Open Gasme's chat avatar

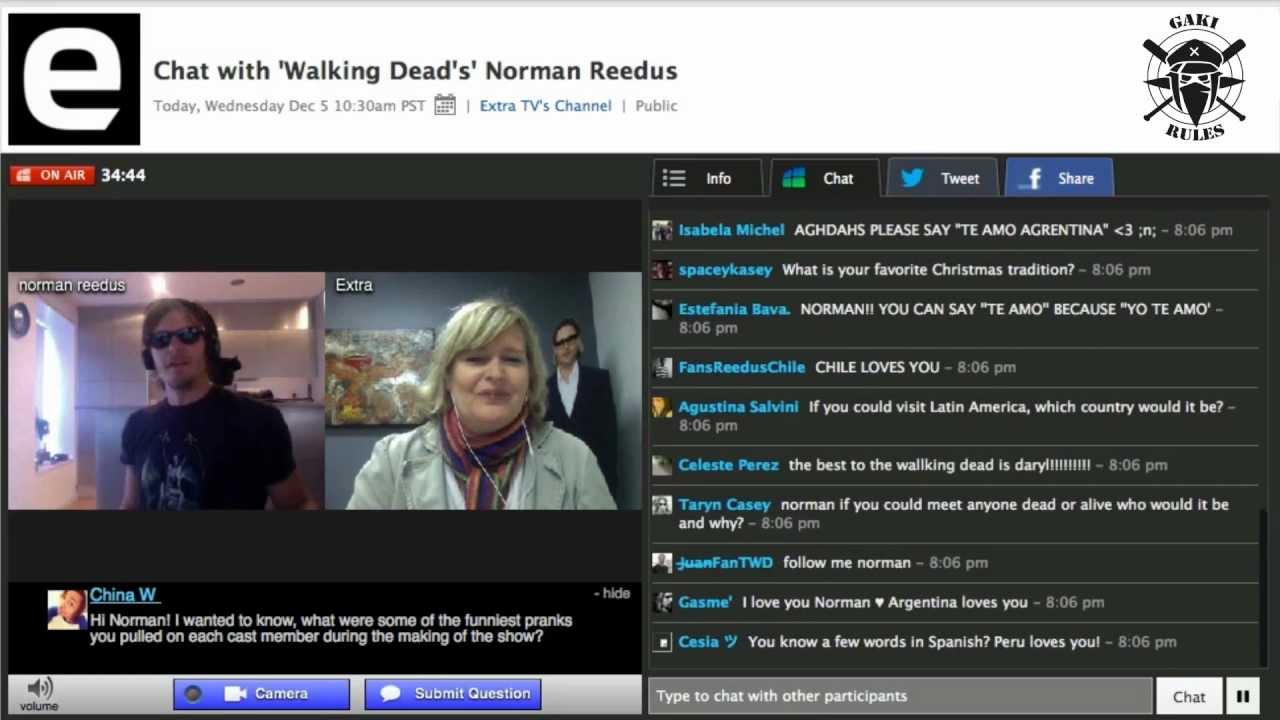(x=662, y=602)
